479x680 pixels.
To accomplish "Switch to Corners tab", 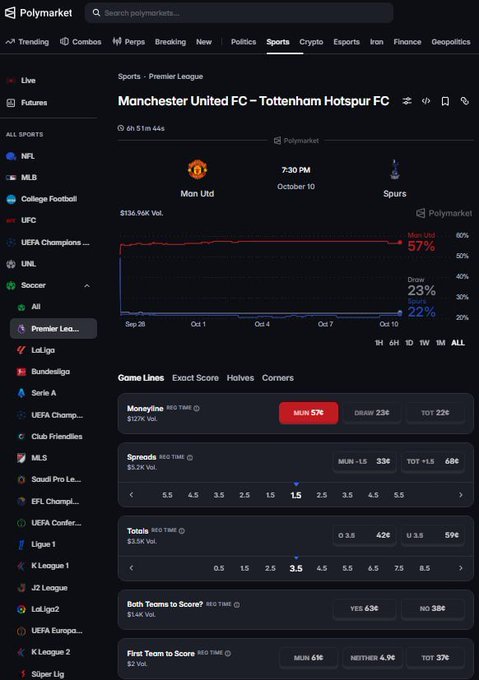I will [x=277, y=378].
